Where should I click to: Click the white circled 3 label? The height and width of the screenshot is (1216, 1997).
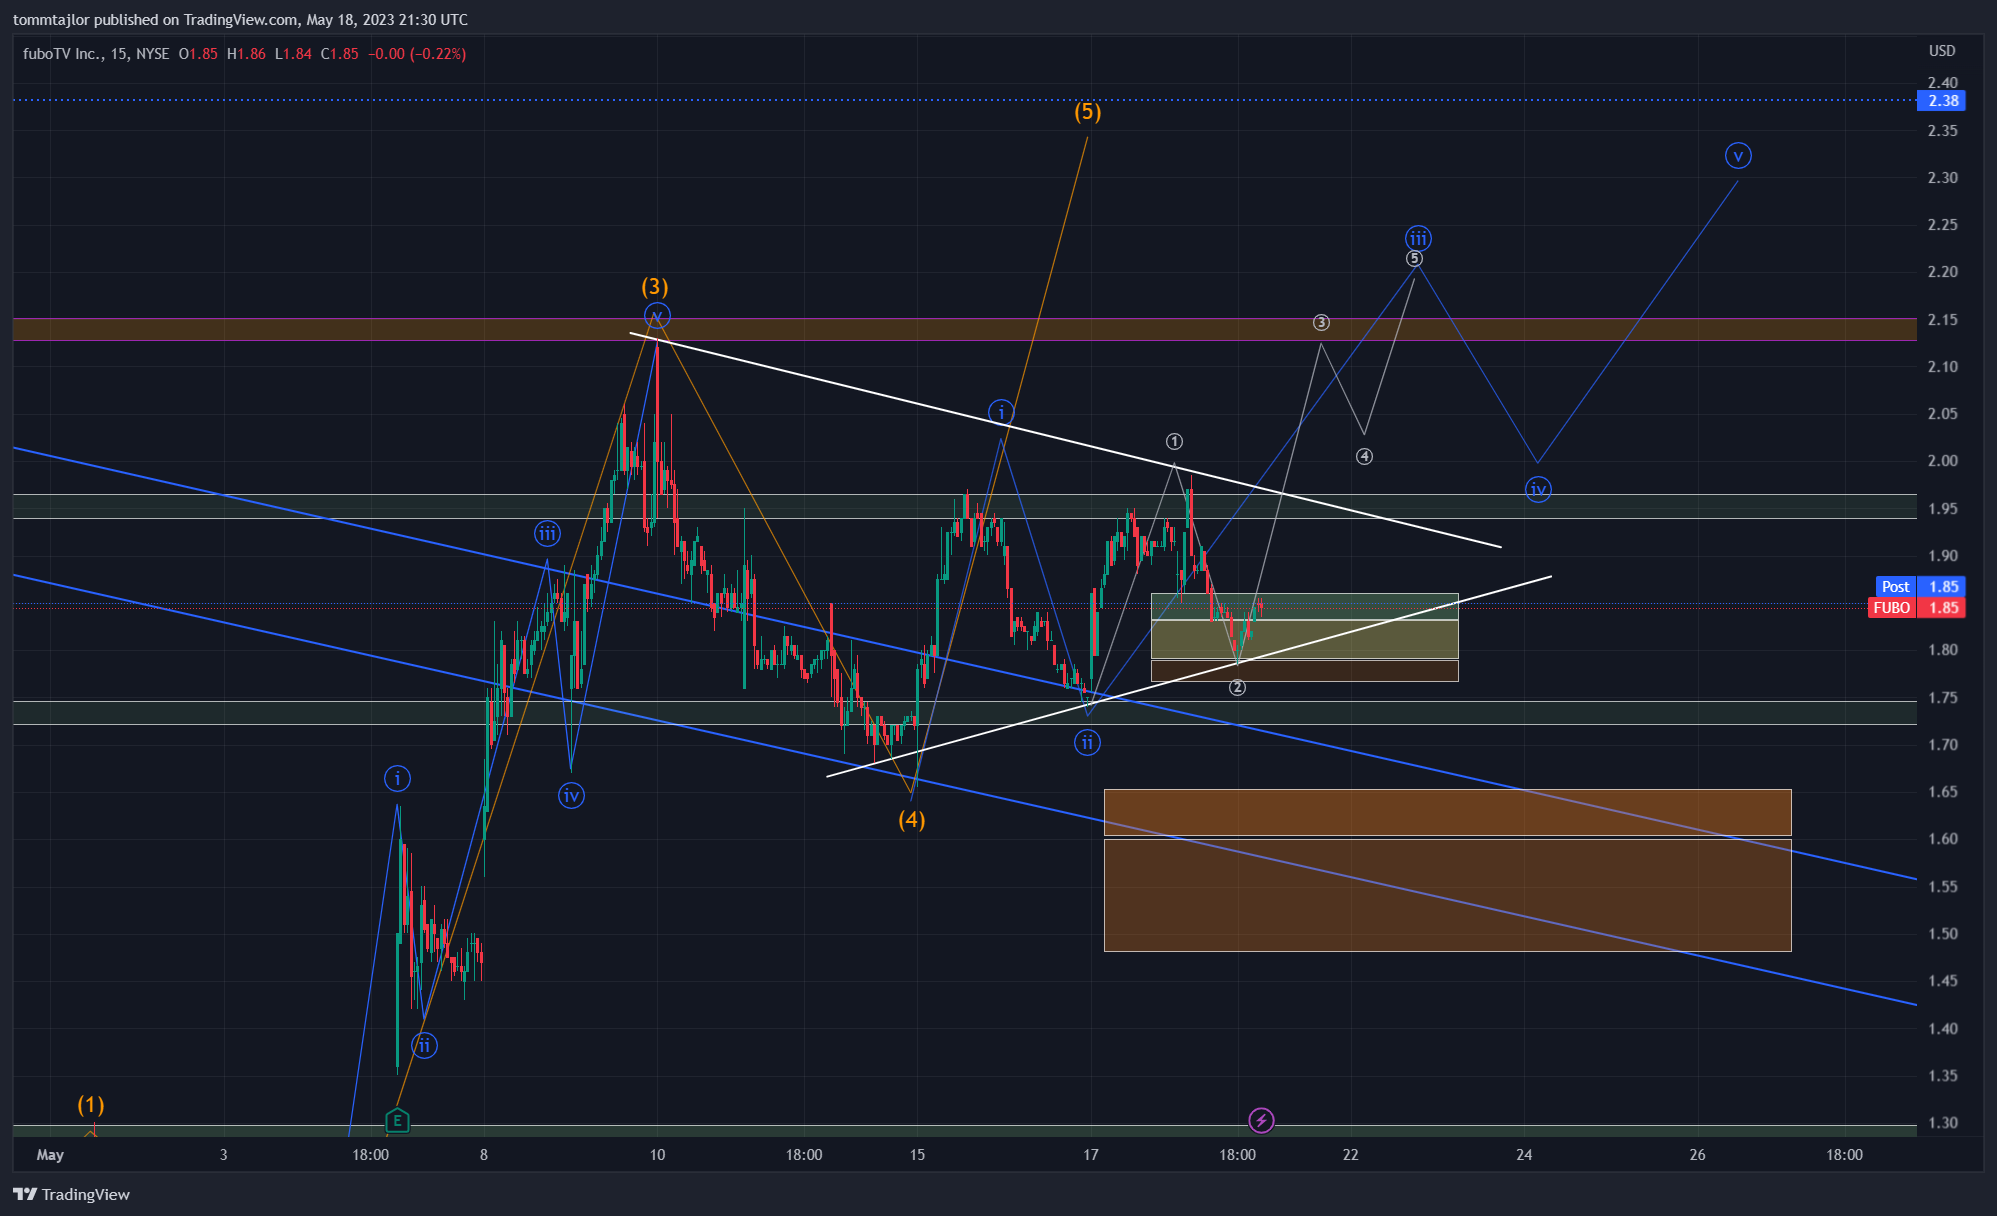(x=1321, y=323)
